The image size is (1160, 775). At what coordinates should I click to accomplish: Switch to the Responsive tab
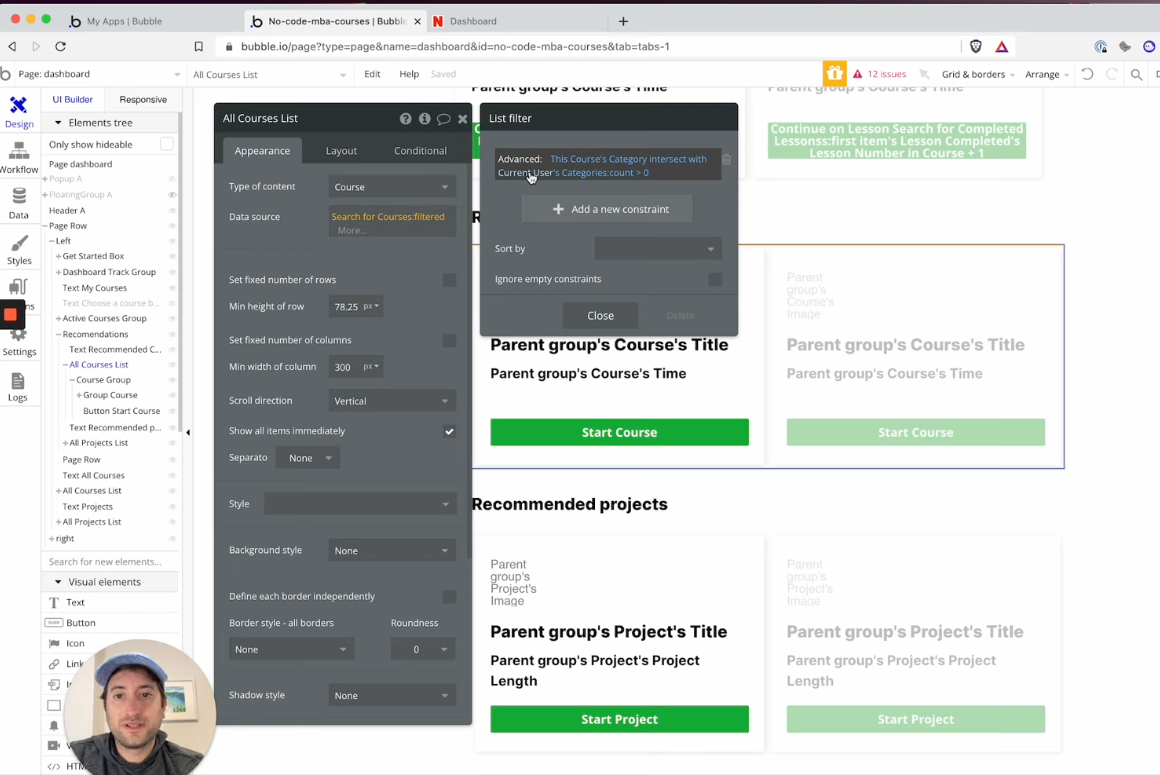click(x=142, y=99)
